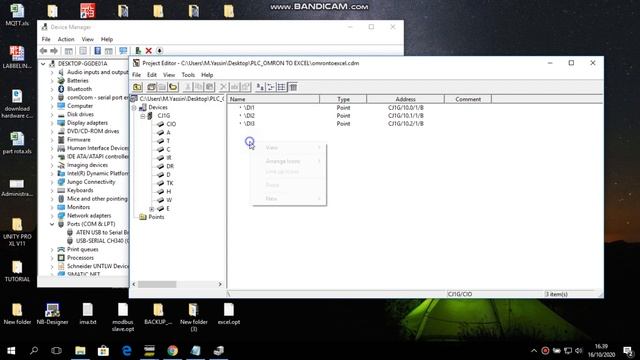Open the Help menu in Project Editor
The width and height of the screenshot is (640, 360).
pos(207,75)
